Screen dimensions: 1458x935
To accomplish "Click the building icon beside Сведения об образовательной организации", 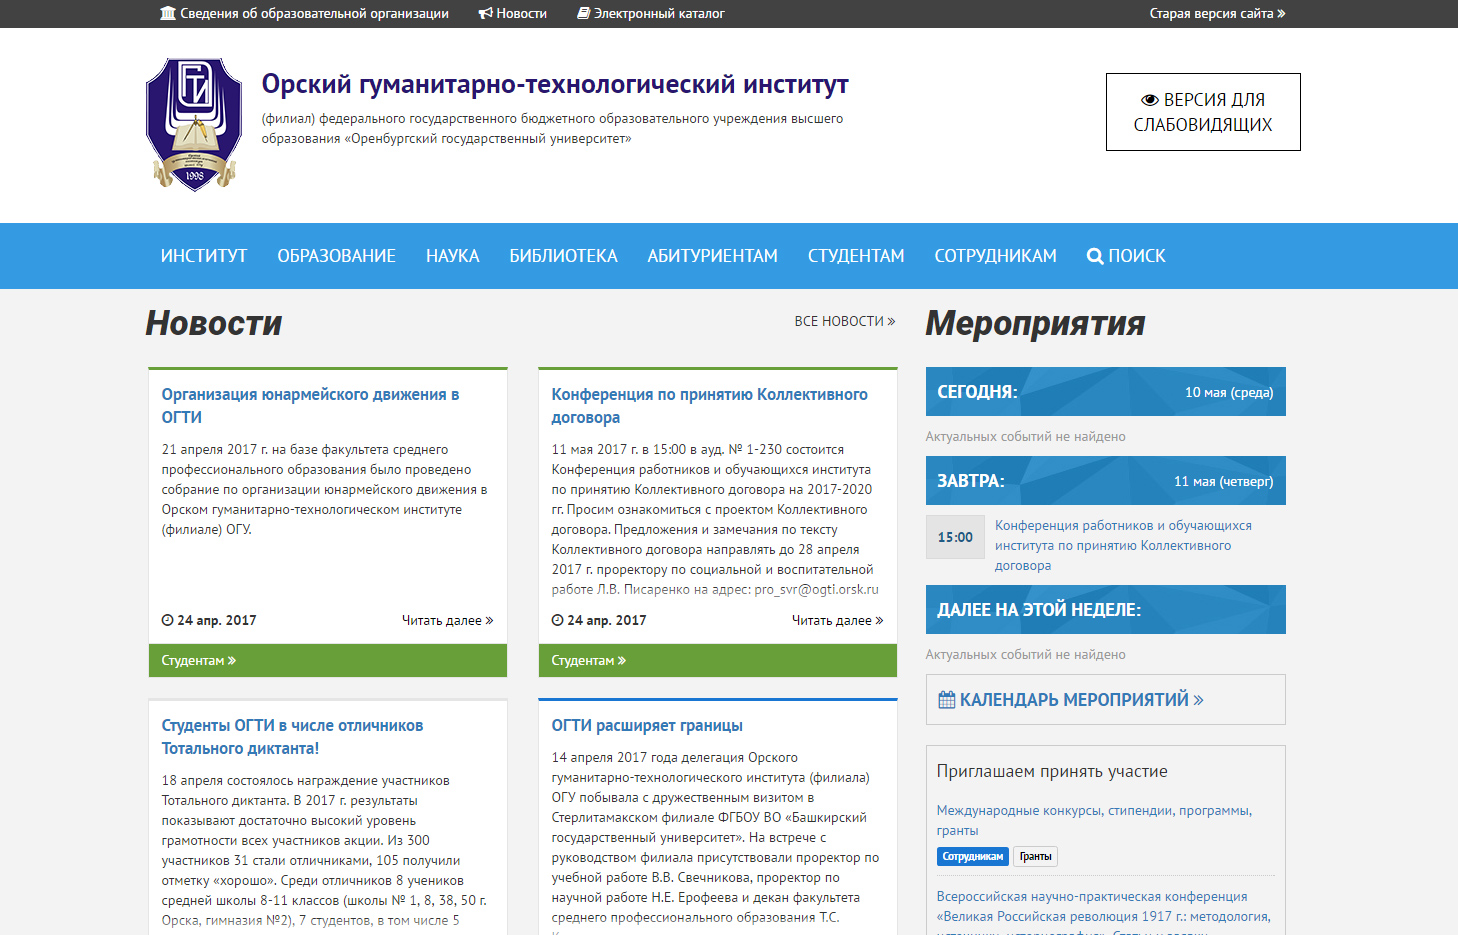I will pyautogui.click(x=168, y=13).
